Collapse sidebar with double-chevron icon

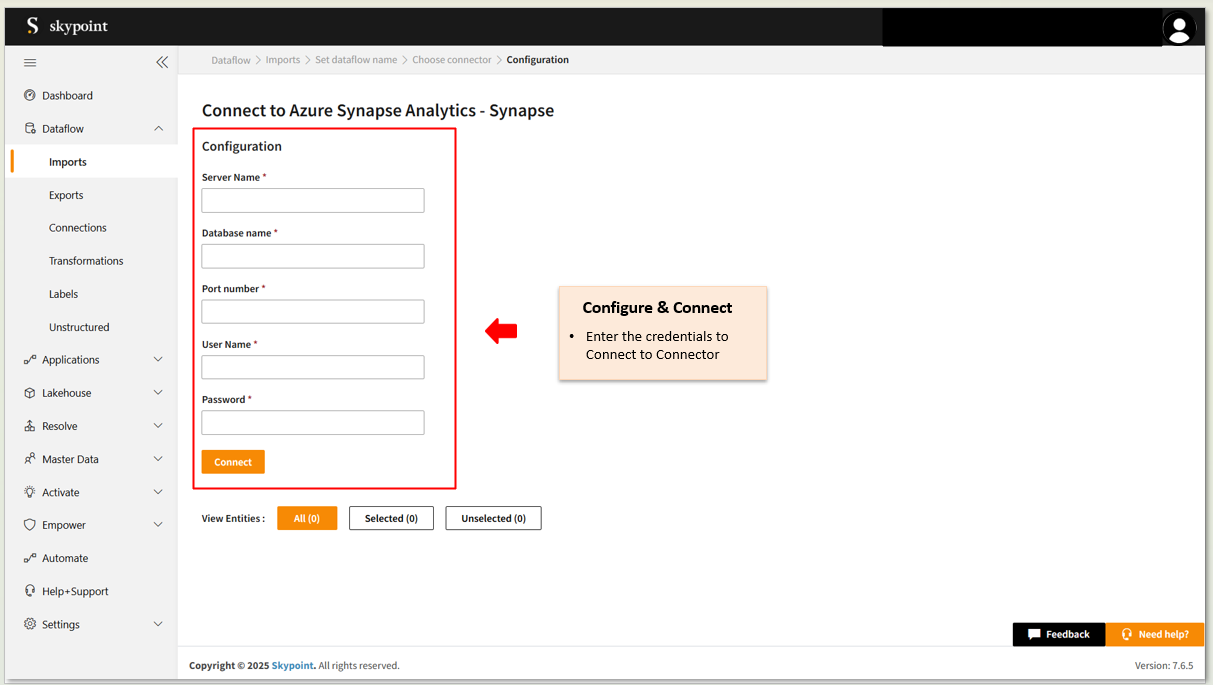[x=162, y=62]
